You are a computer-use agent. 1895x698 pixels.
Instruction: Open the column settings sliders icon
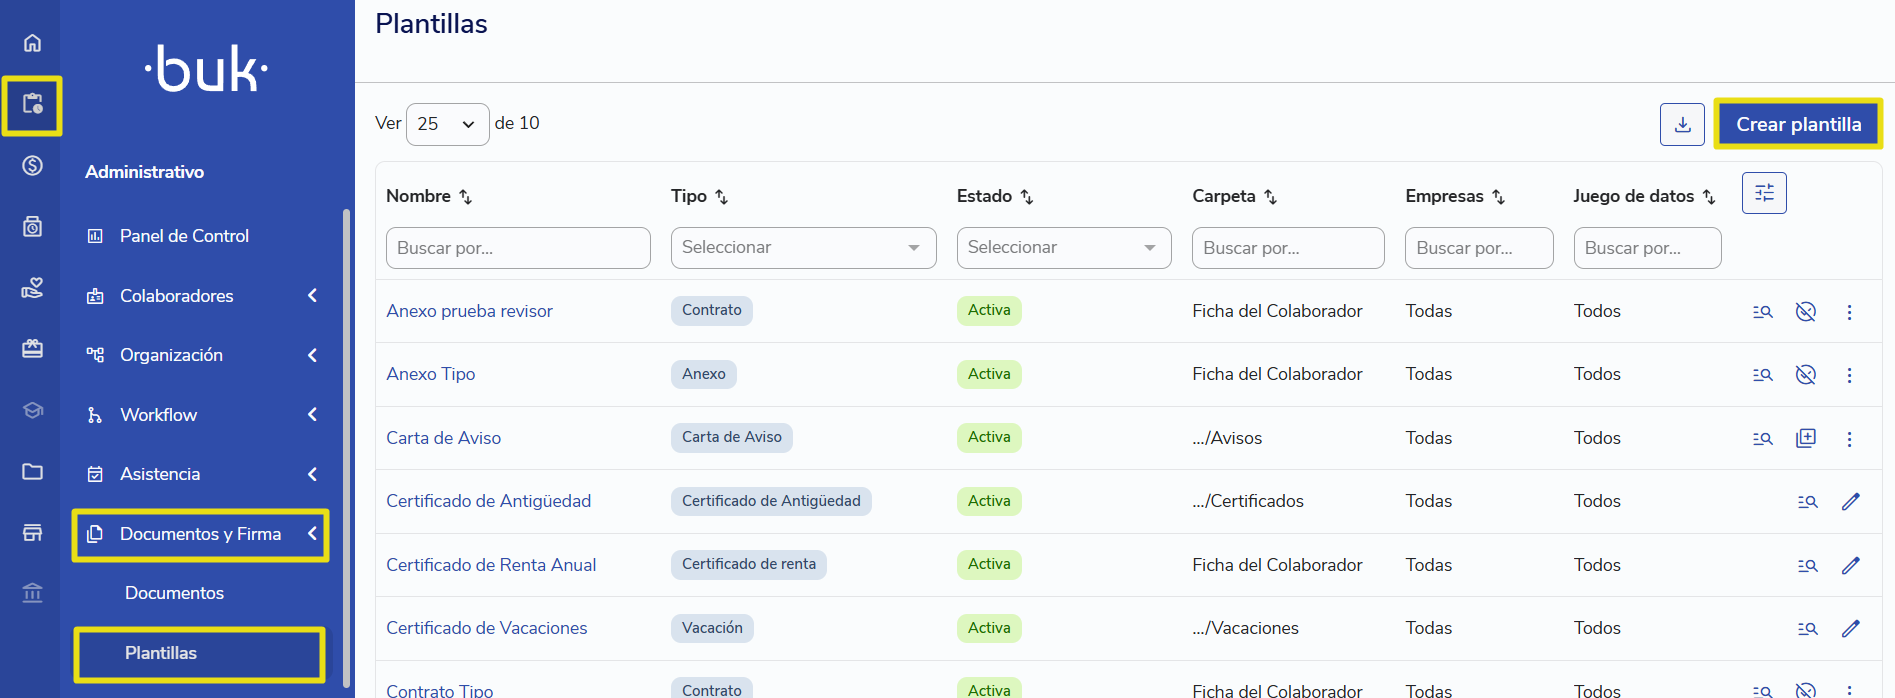1764,193
